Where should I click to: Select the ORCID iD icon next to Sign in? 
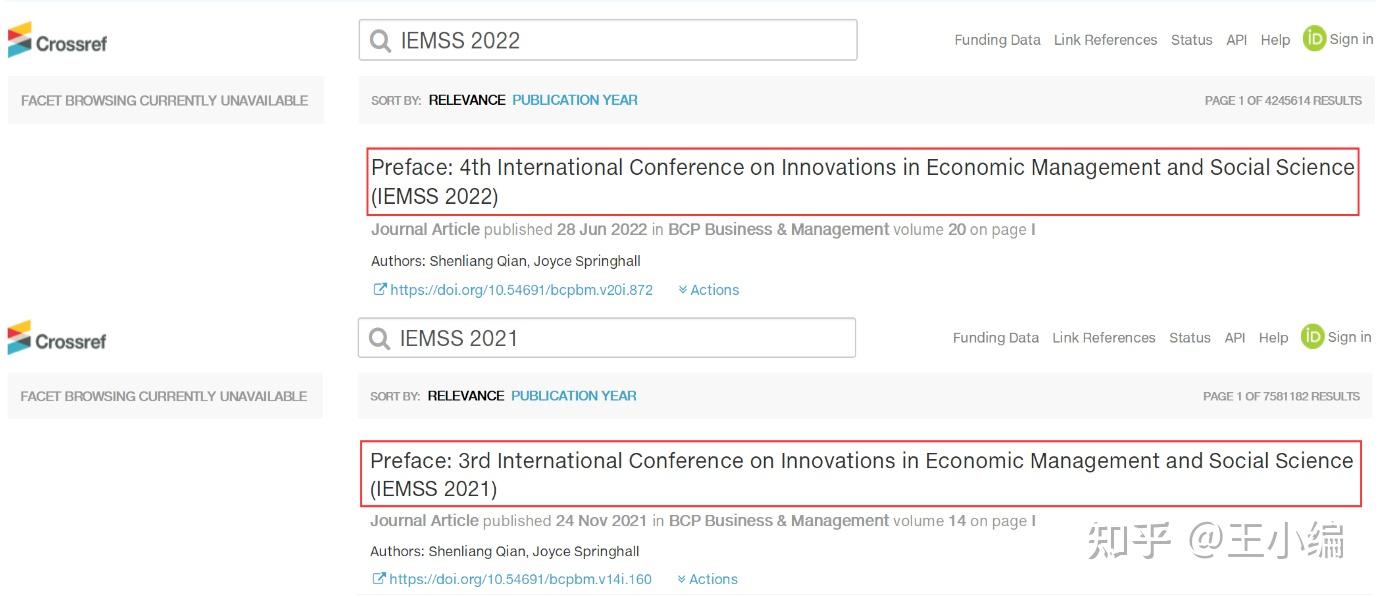pos(1313,39)
